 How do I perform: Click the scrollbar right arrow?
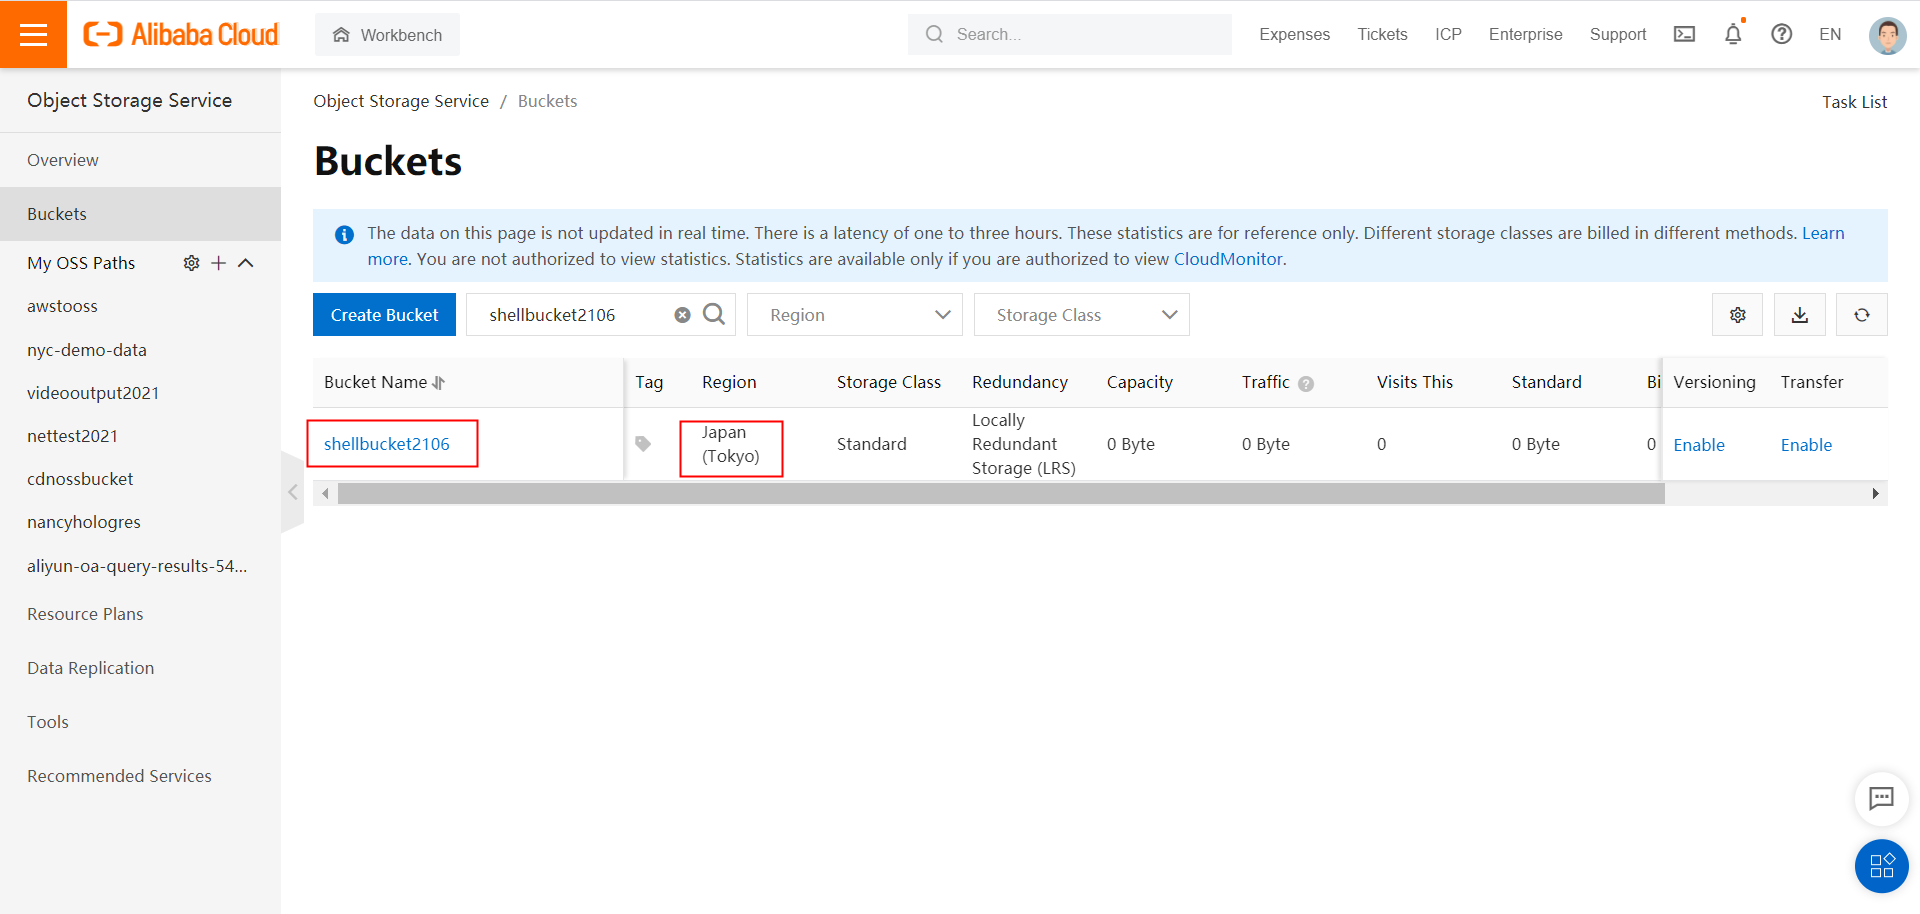click(1875, 493)
